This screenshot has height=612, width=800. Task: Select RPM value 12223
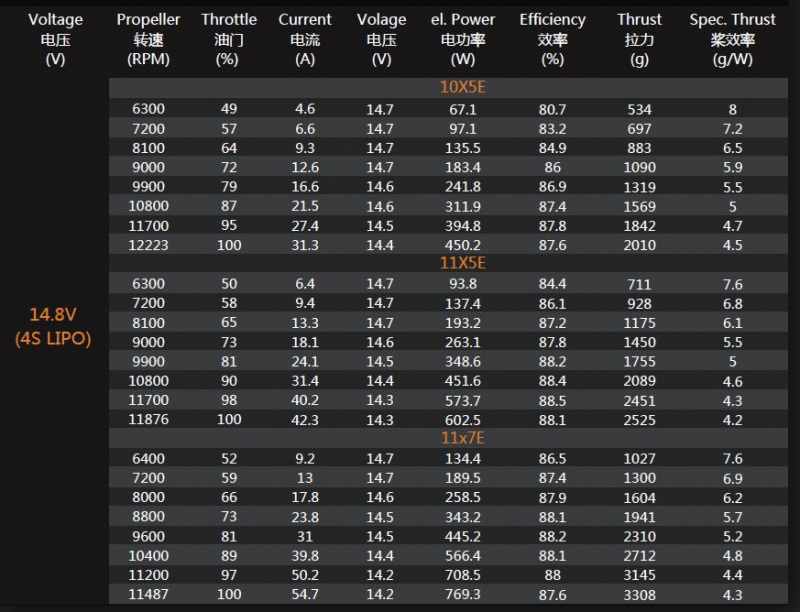point(148,245)
